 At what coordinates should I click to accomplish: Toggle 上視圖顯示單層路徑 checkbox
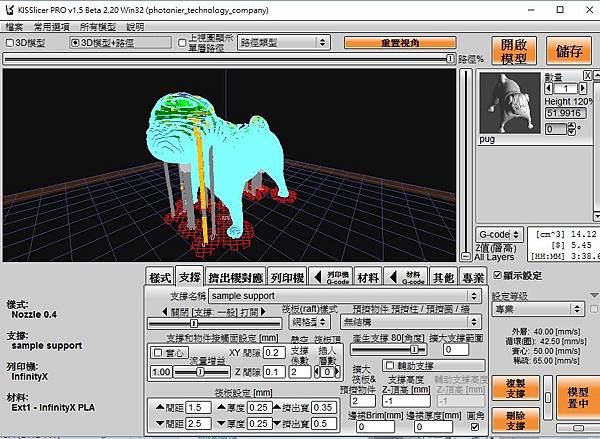tap(183, 42)
